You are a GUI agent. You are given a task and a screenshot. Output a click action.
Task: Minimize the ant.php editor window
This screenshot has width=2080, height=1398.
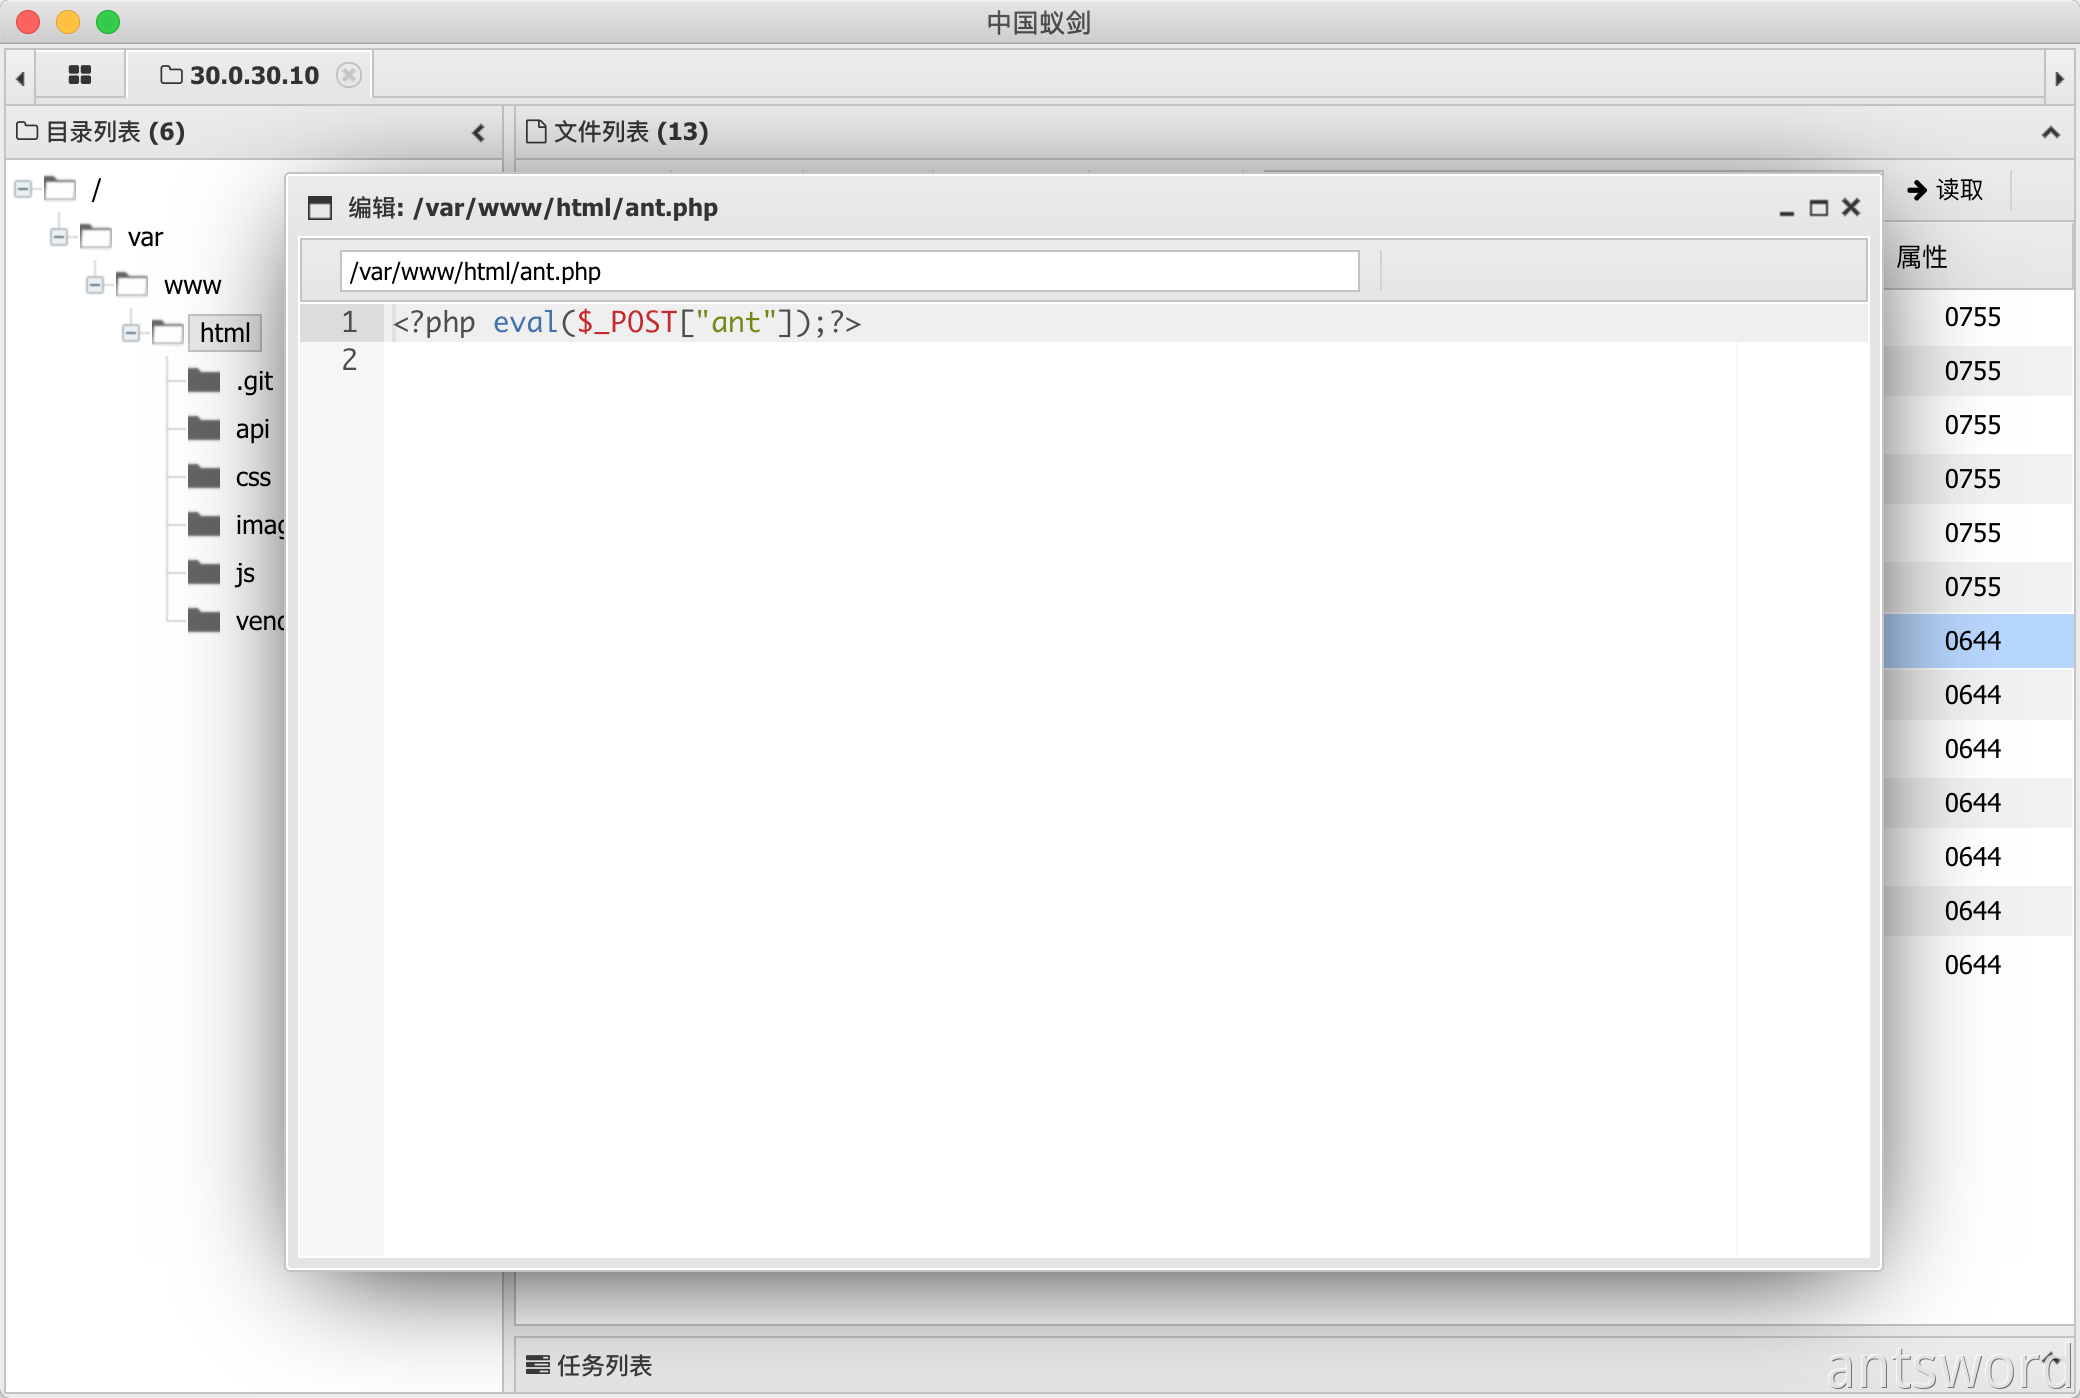coord(1786,208)
